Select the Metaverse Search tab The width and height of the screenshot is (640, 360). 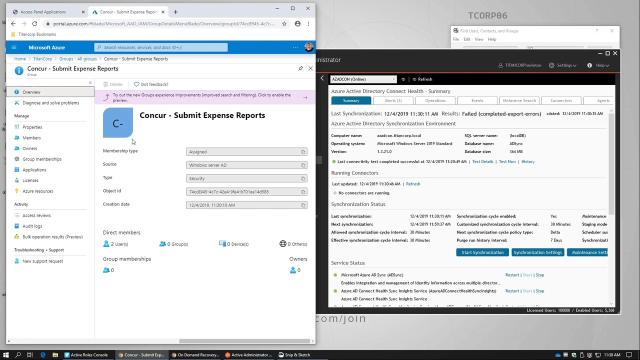point(519,100)
